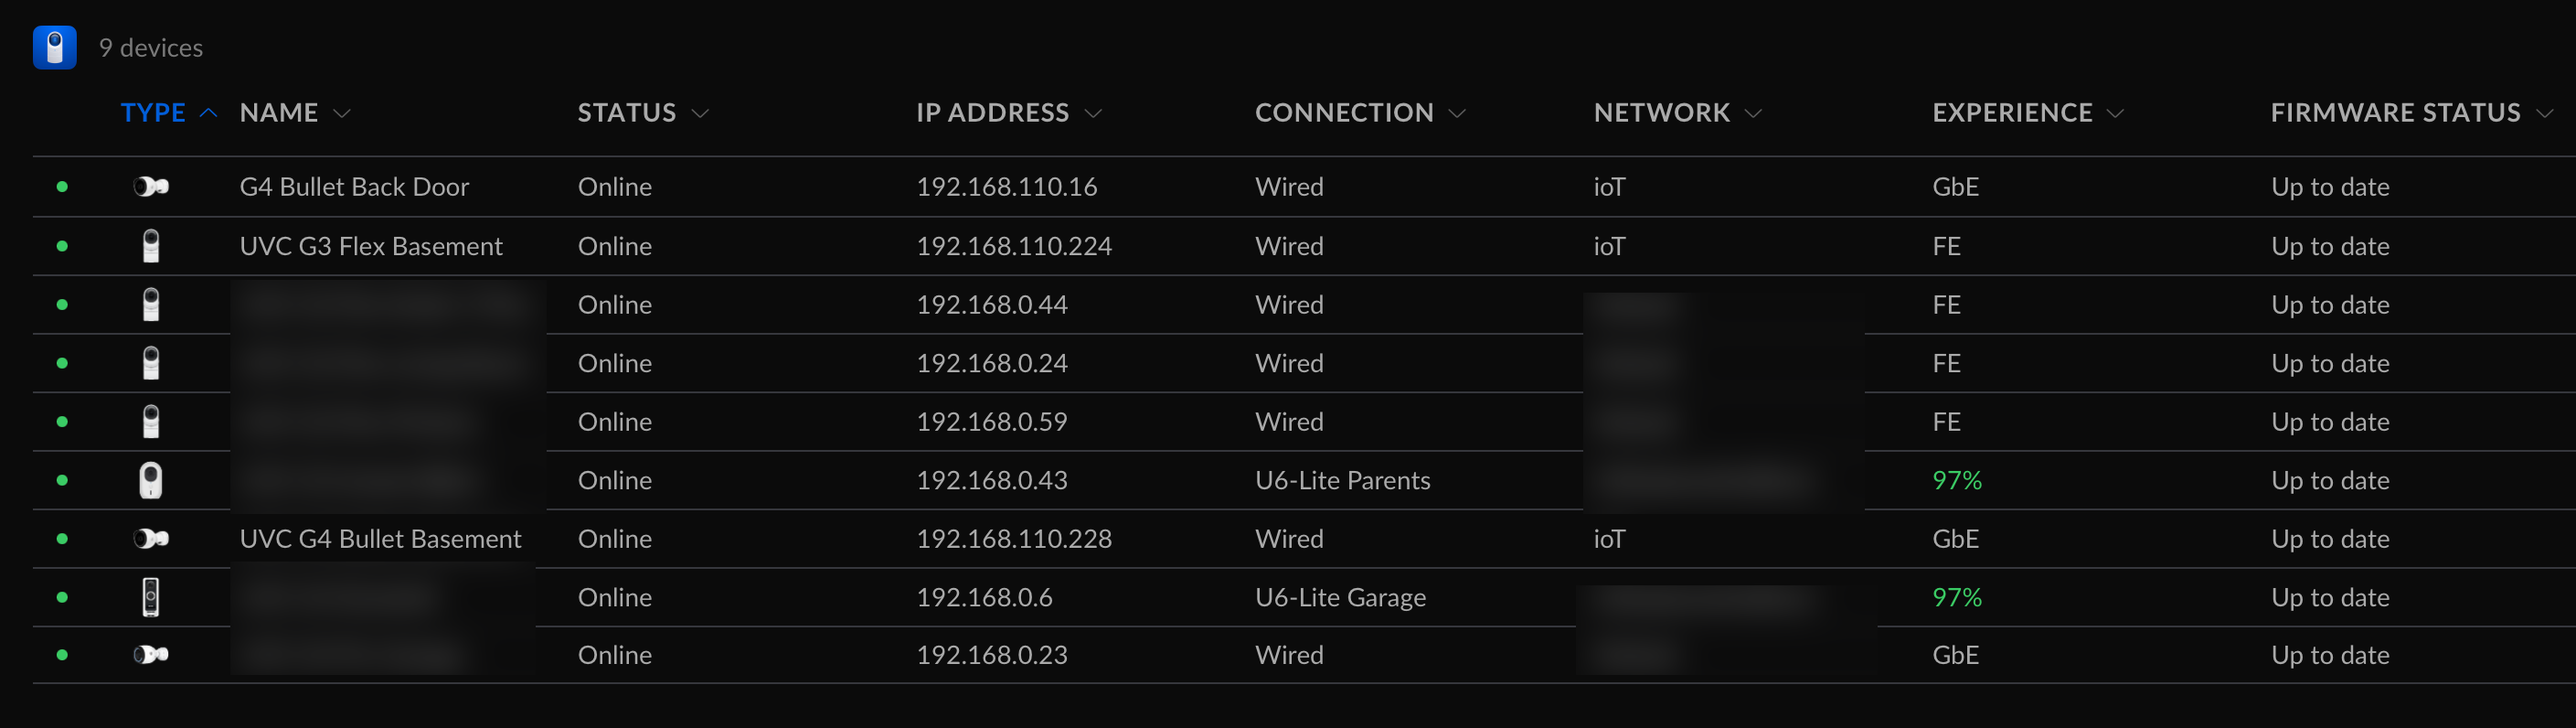Click the G4 Bullet Back Door camera icon
Image resolution: width=2576 pixels, height=728 pixels.
pyautogui.click(x=151, y=187)
